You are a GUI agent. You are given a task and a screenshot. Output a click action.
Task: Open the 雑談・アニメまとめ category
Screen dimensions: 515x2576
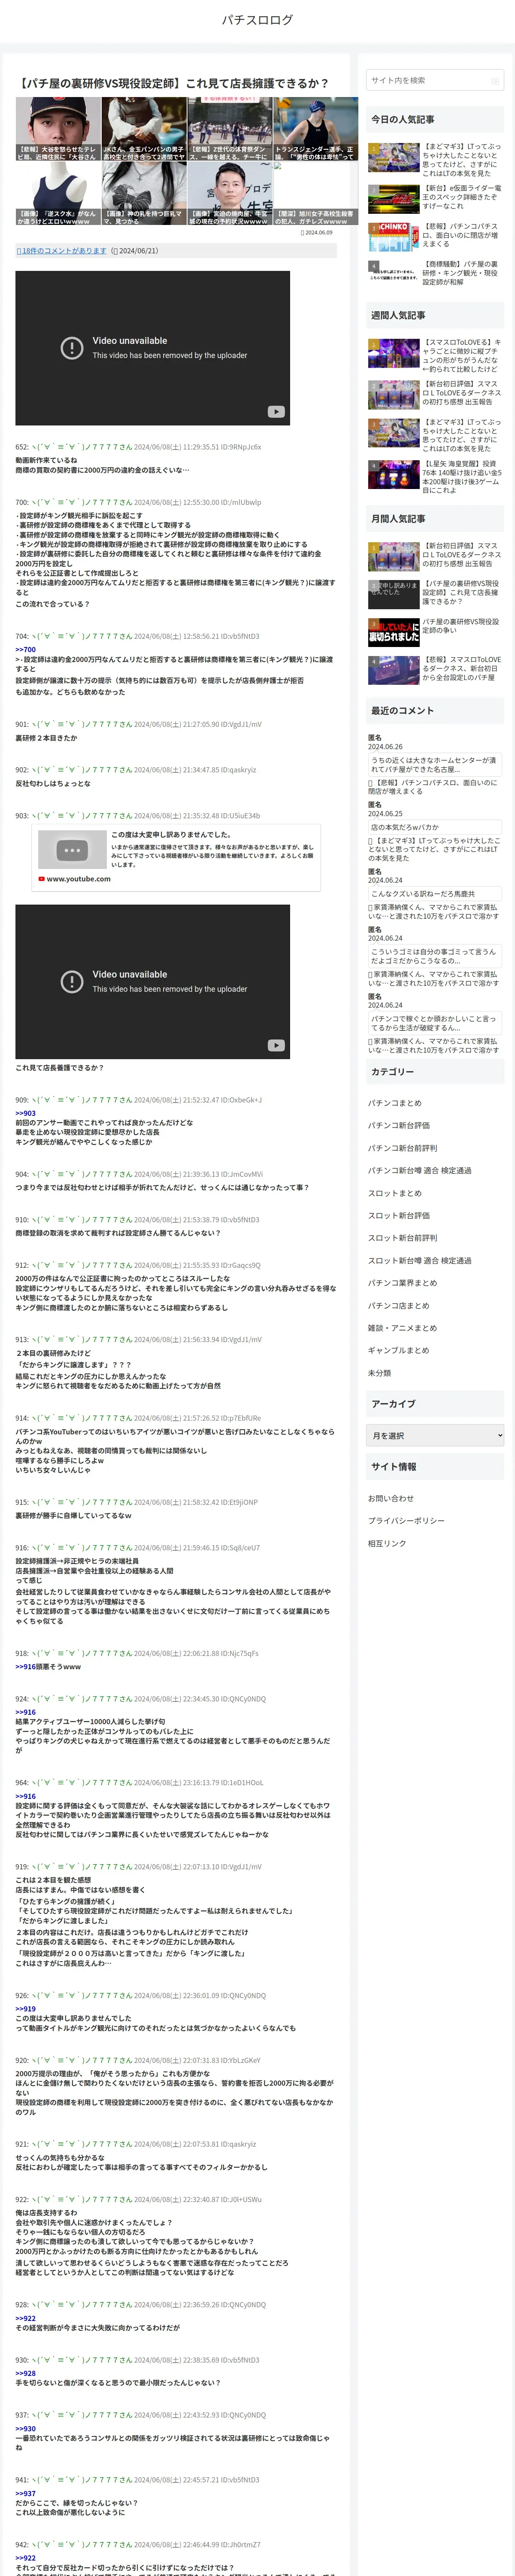[x=403, y=1328]
